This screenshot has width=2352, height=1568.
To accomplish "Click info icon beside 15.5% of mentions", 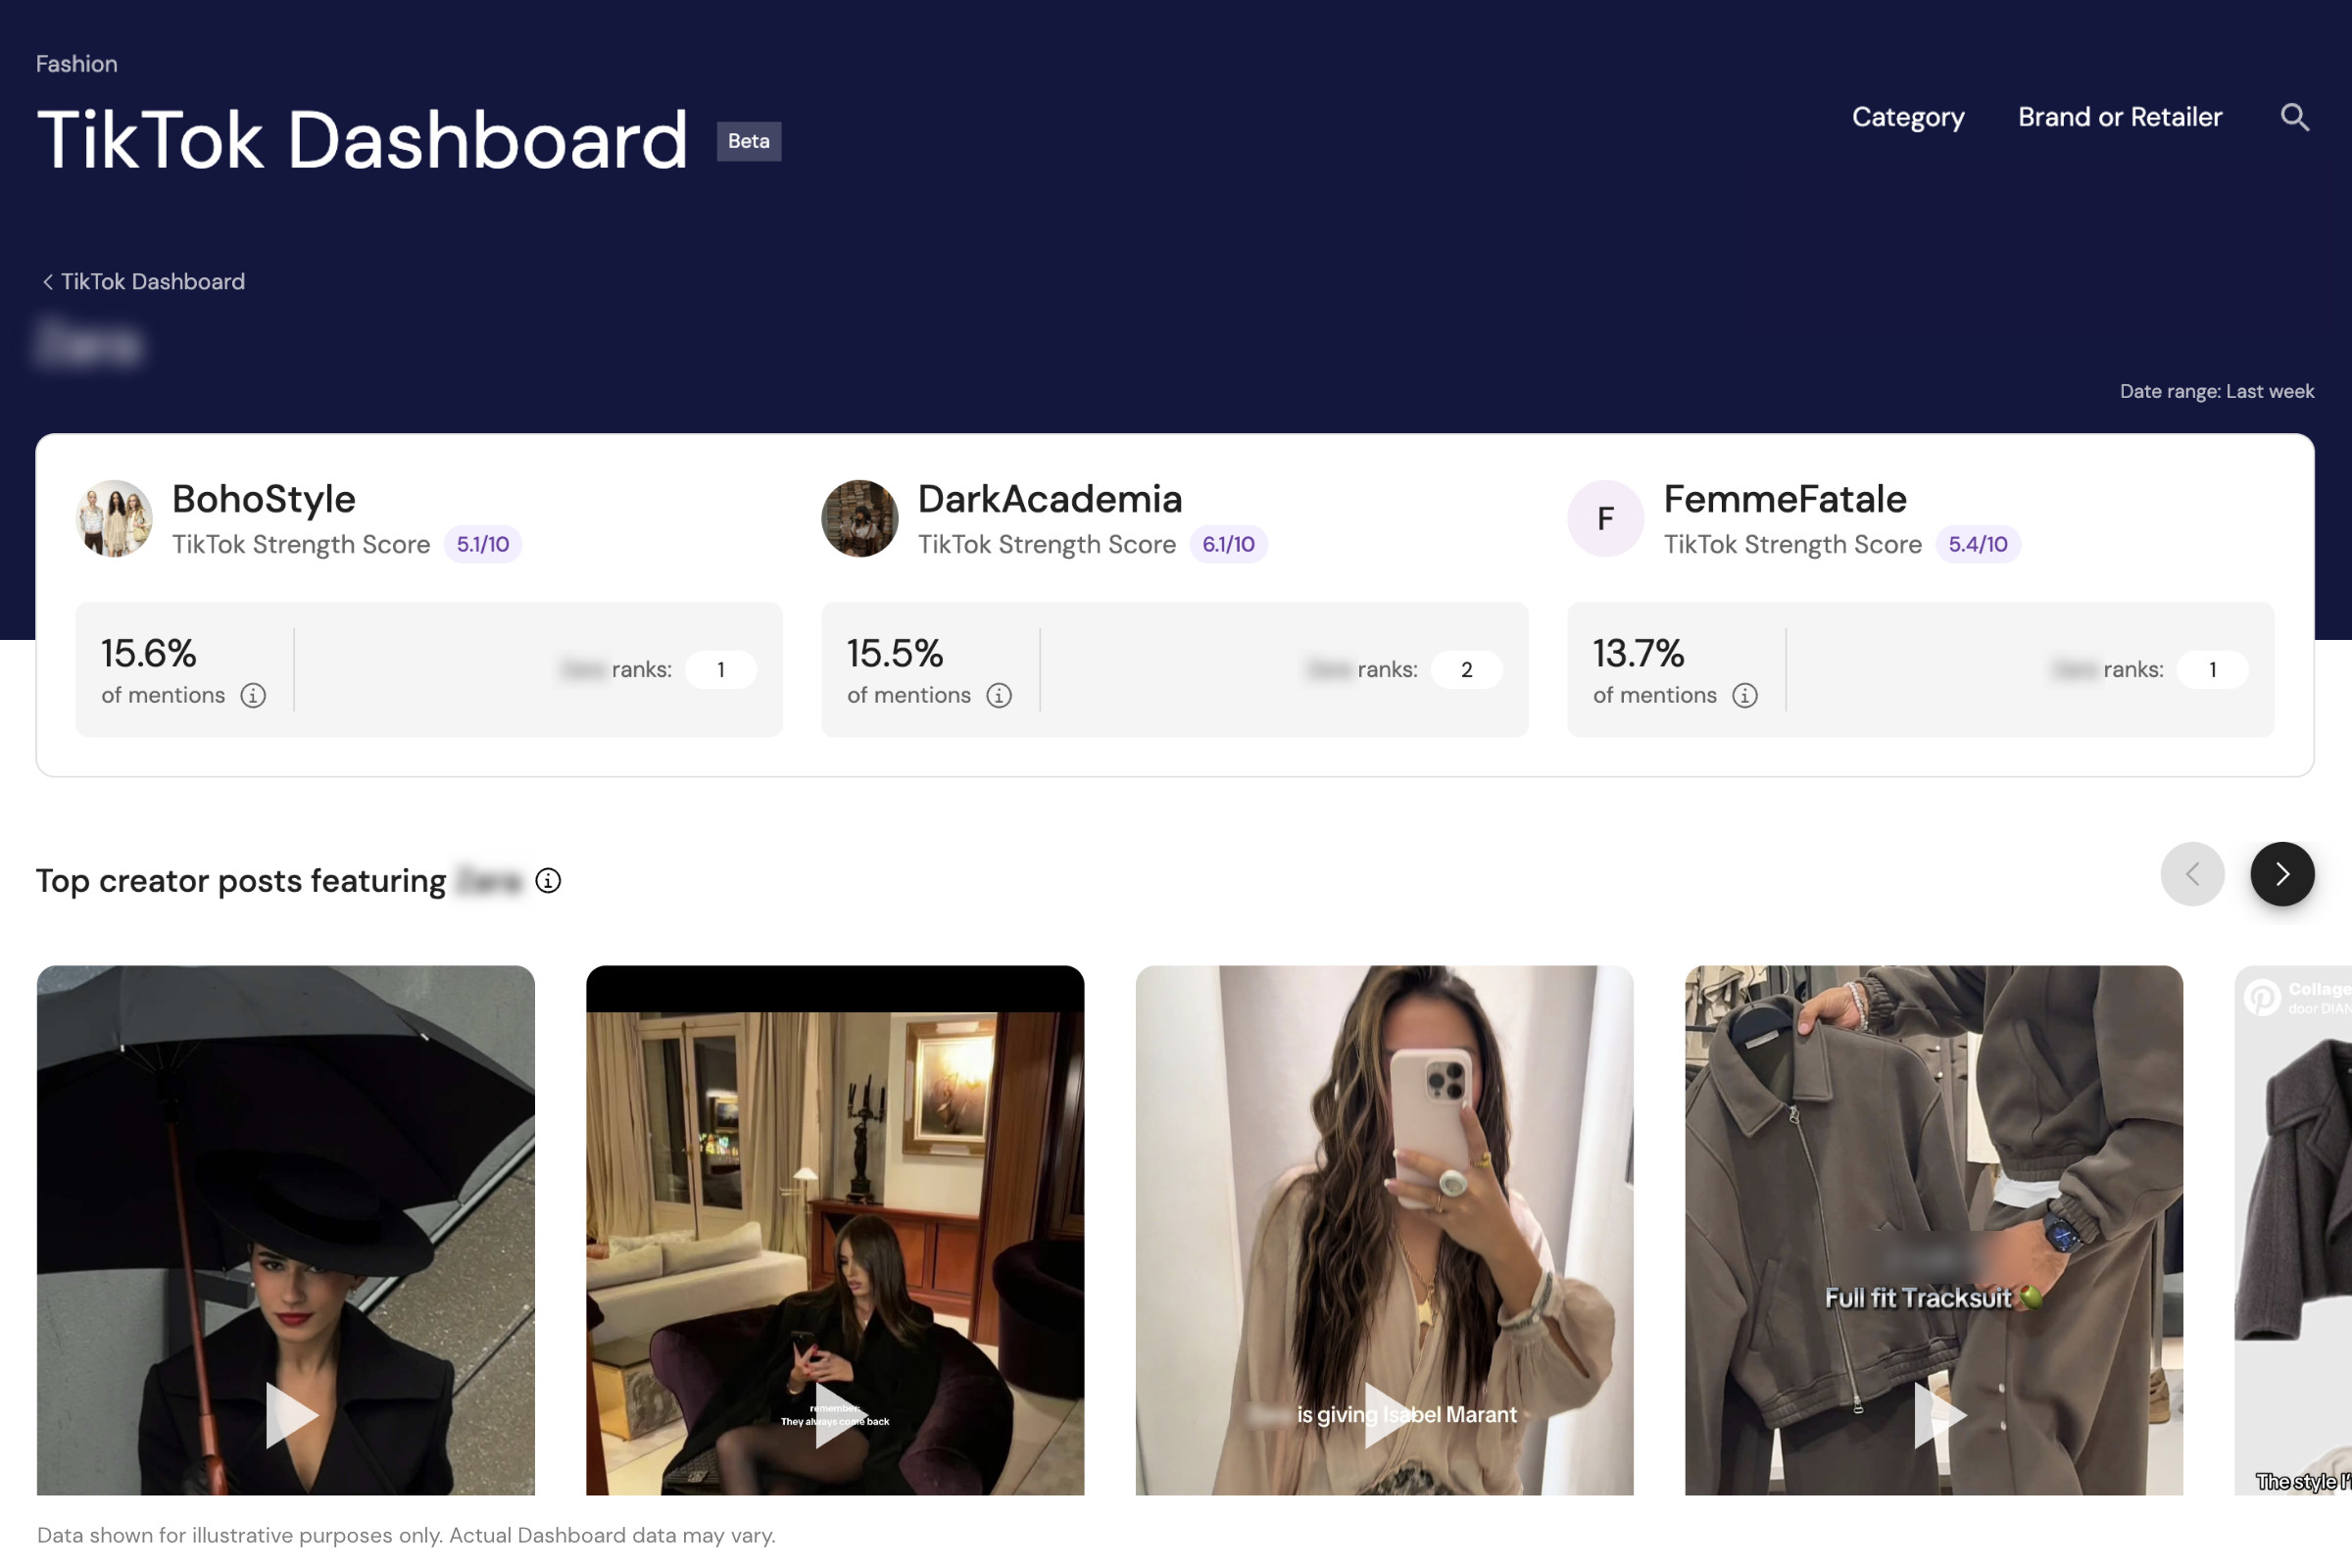I will (999, 695).
